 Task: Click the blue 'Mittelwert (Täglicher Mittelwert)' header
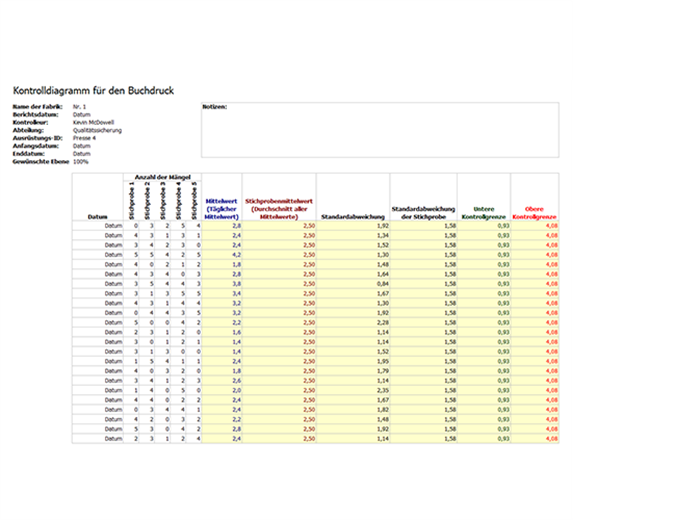221,209
